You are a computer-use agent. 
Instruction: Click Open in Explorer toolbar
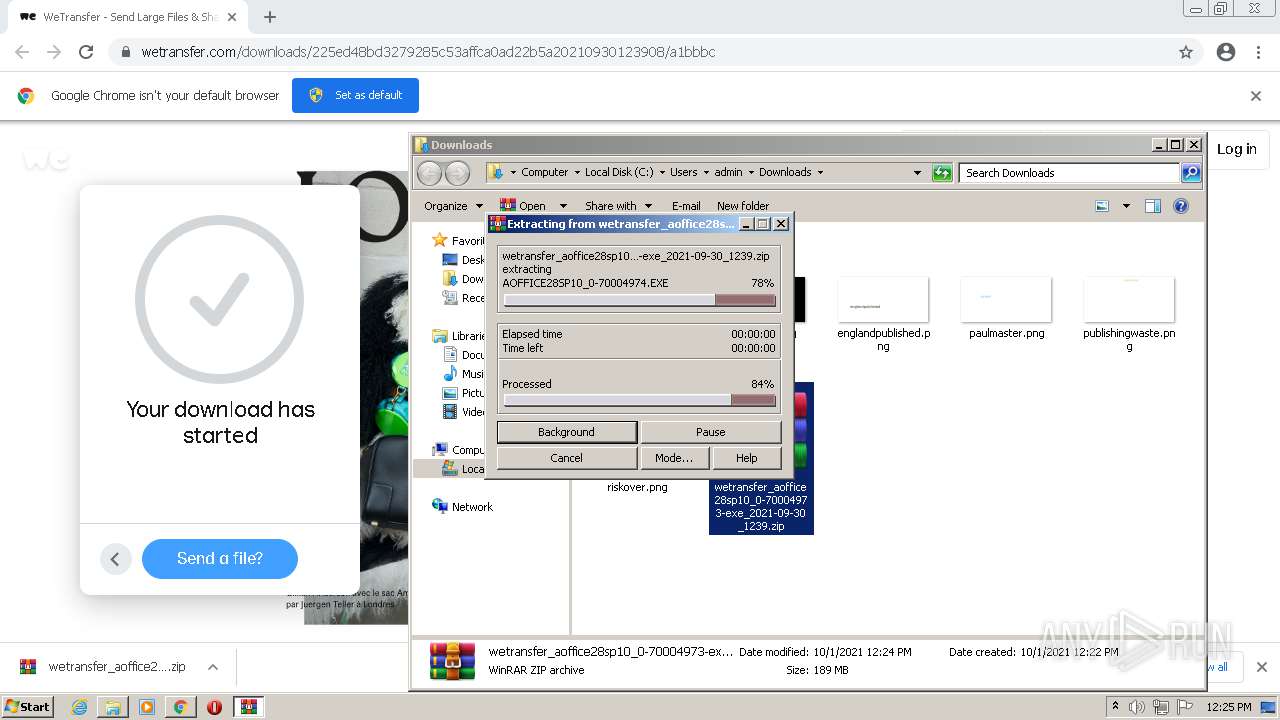(x=523, y=206)
